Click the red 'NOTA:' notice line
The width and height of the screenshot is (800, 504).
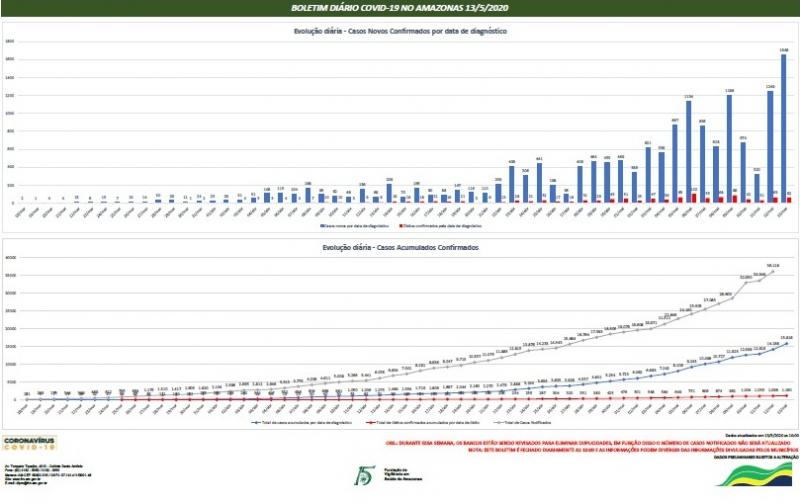pyautogui.click(x=633, y=450)
